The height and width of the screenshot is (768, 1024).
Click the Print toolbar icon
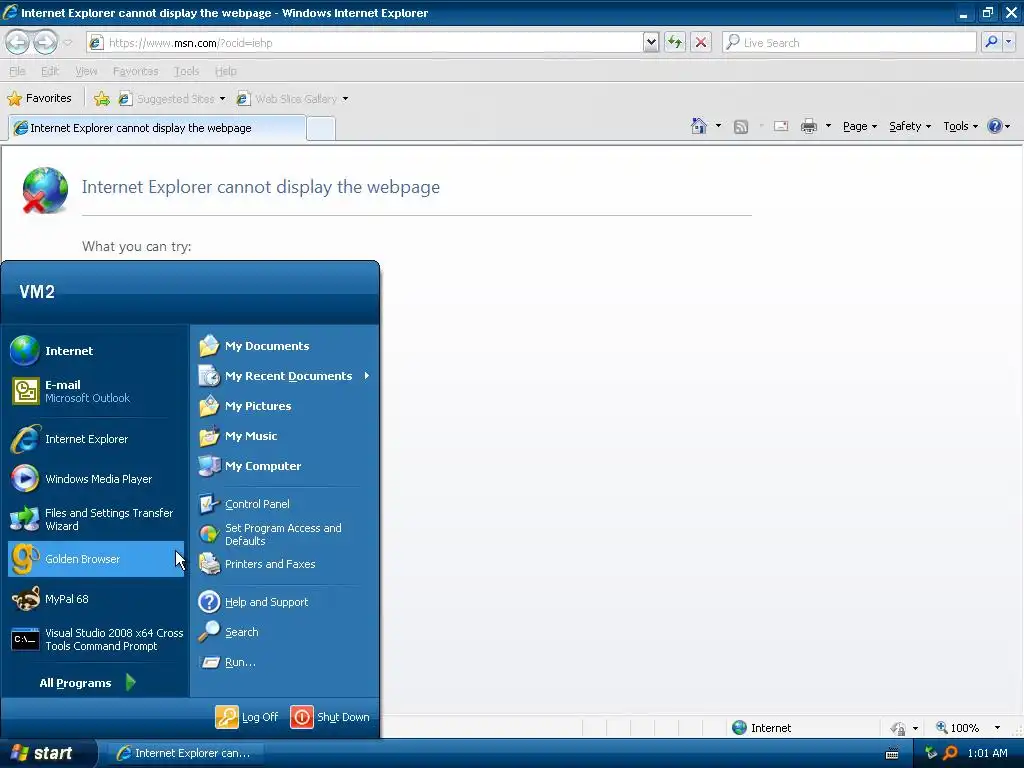click(x=808, y=126)
